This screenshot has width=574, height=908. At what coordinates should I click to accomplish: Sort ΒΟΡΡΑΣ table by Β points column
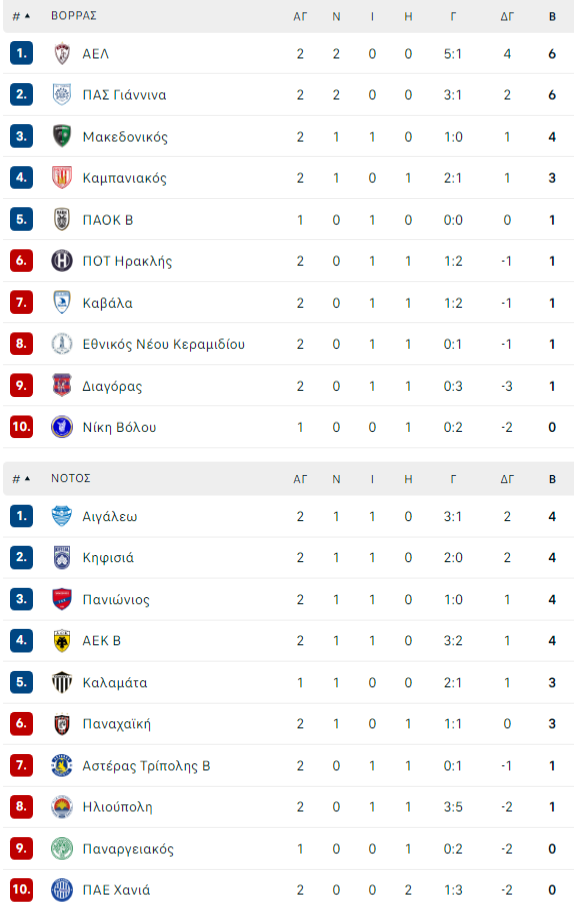[552, 17]
